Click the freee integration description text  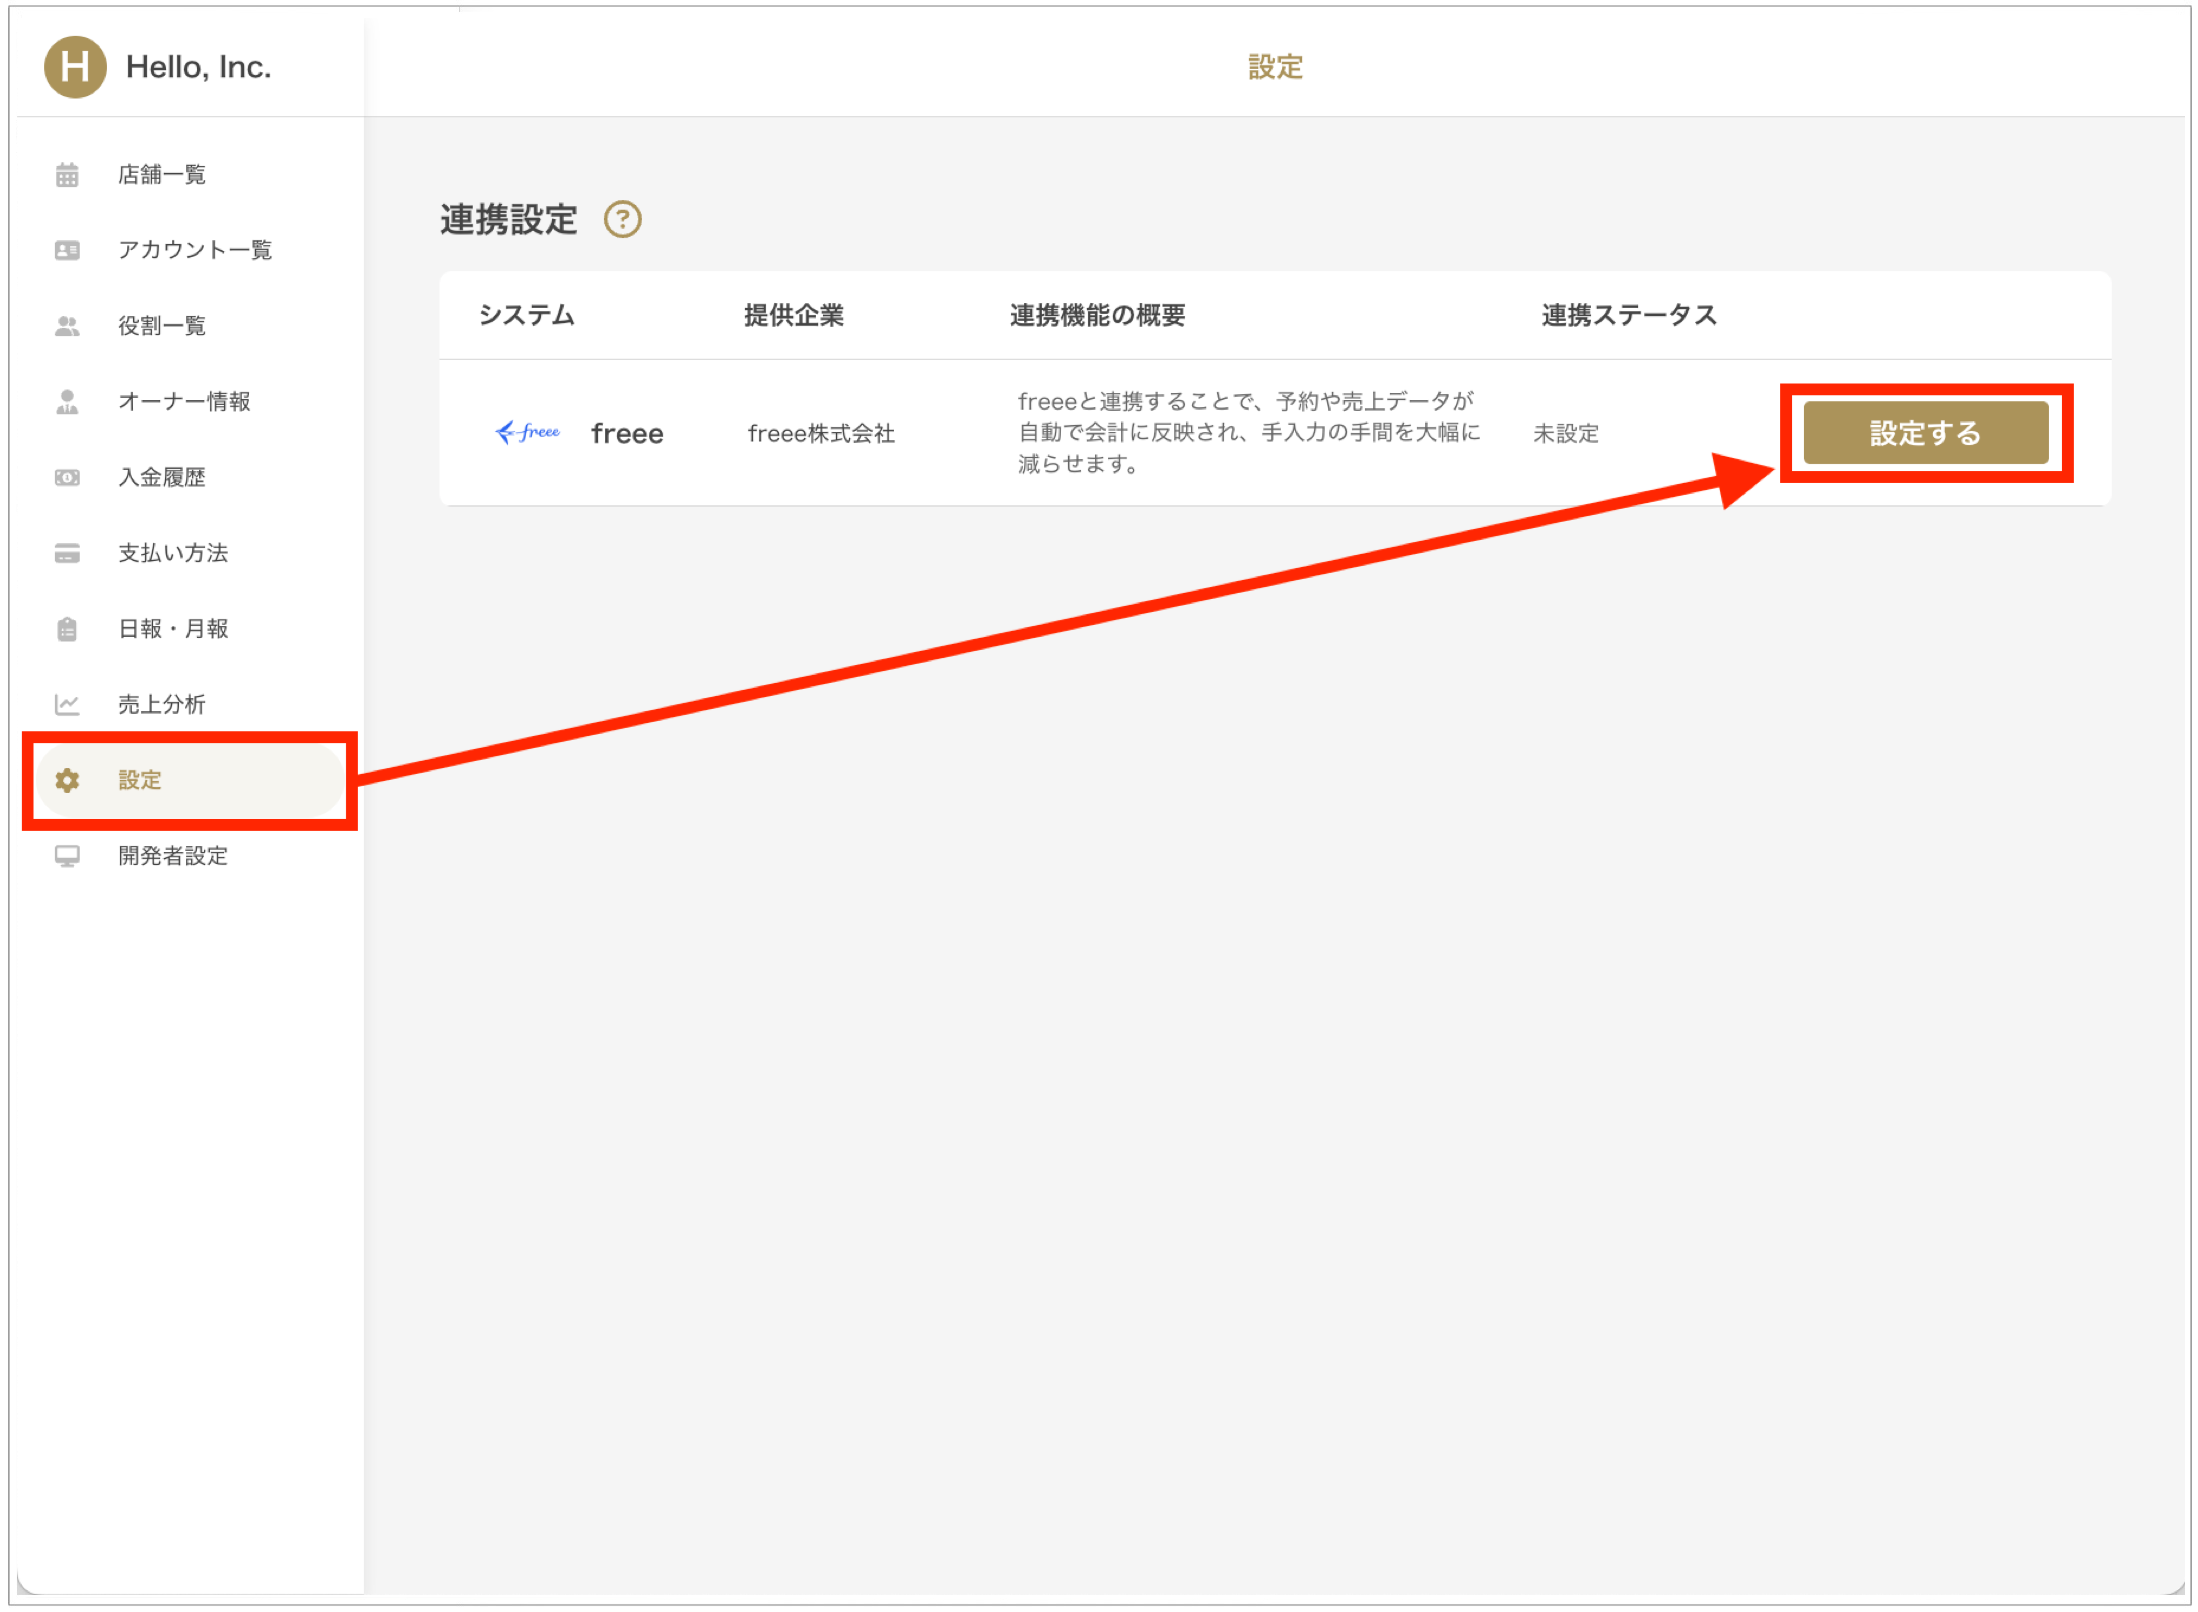click(x=1249, y=433)
